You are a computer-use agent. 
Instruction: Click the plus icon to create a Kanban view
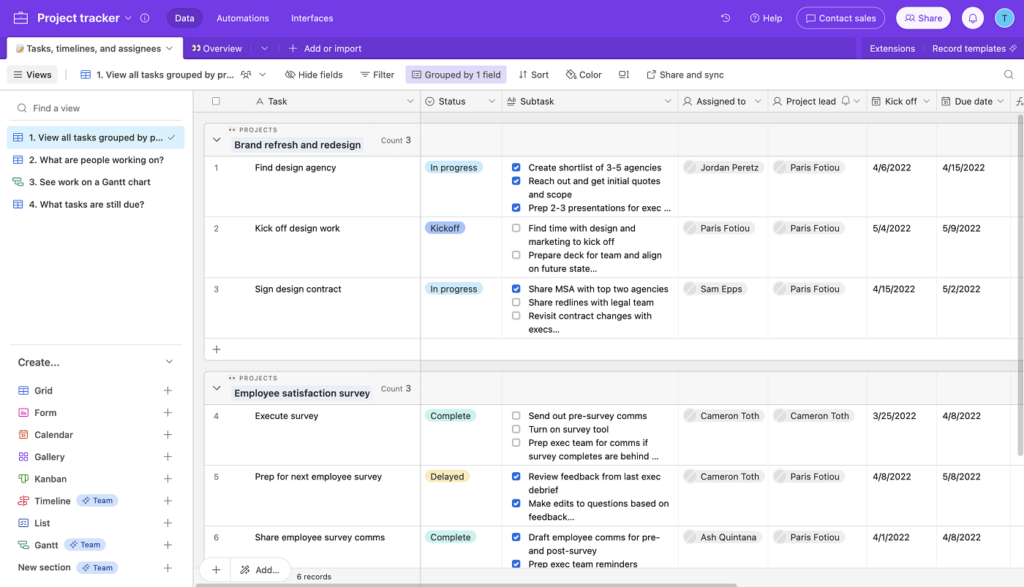[167, 478]
